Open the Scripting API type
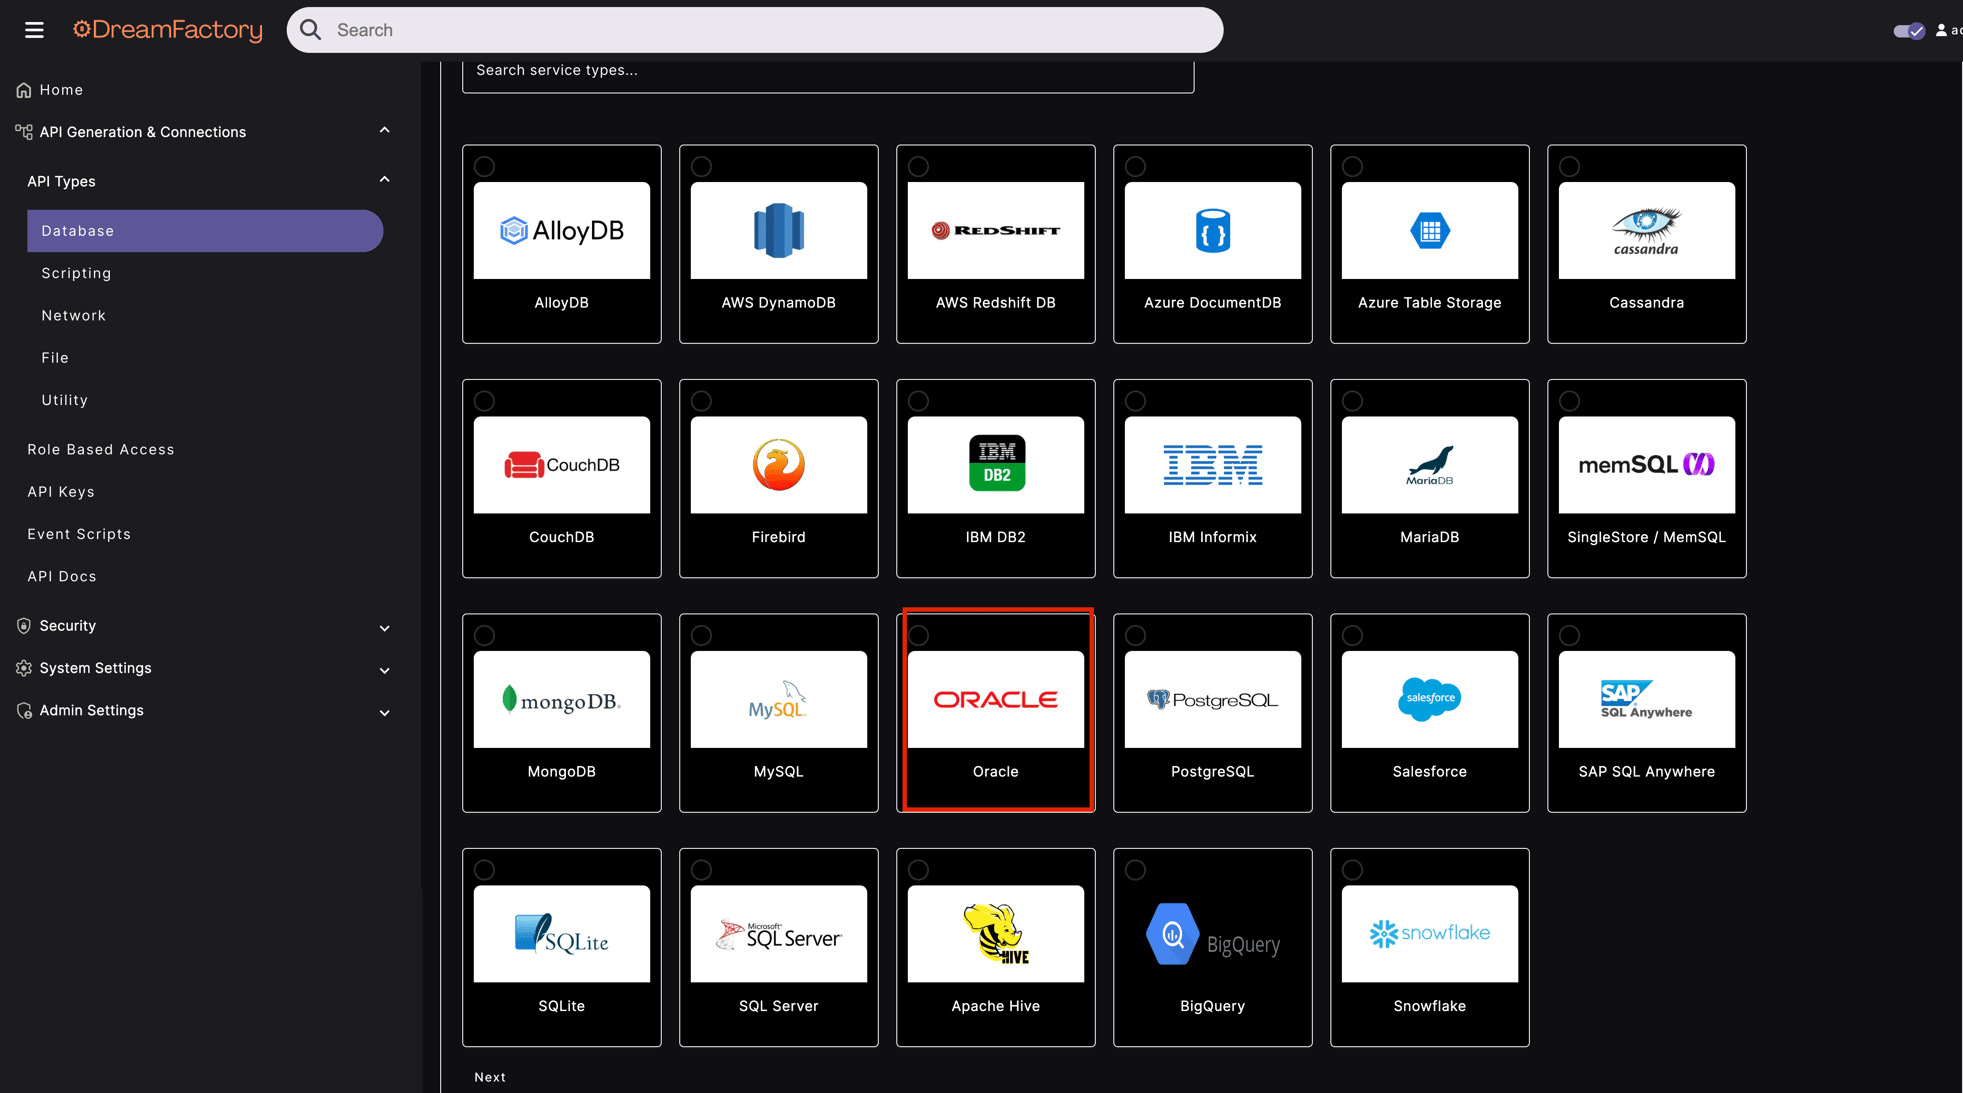 pyautogui.click(x=76, y=273)
